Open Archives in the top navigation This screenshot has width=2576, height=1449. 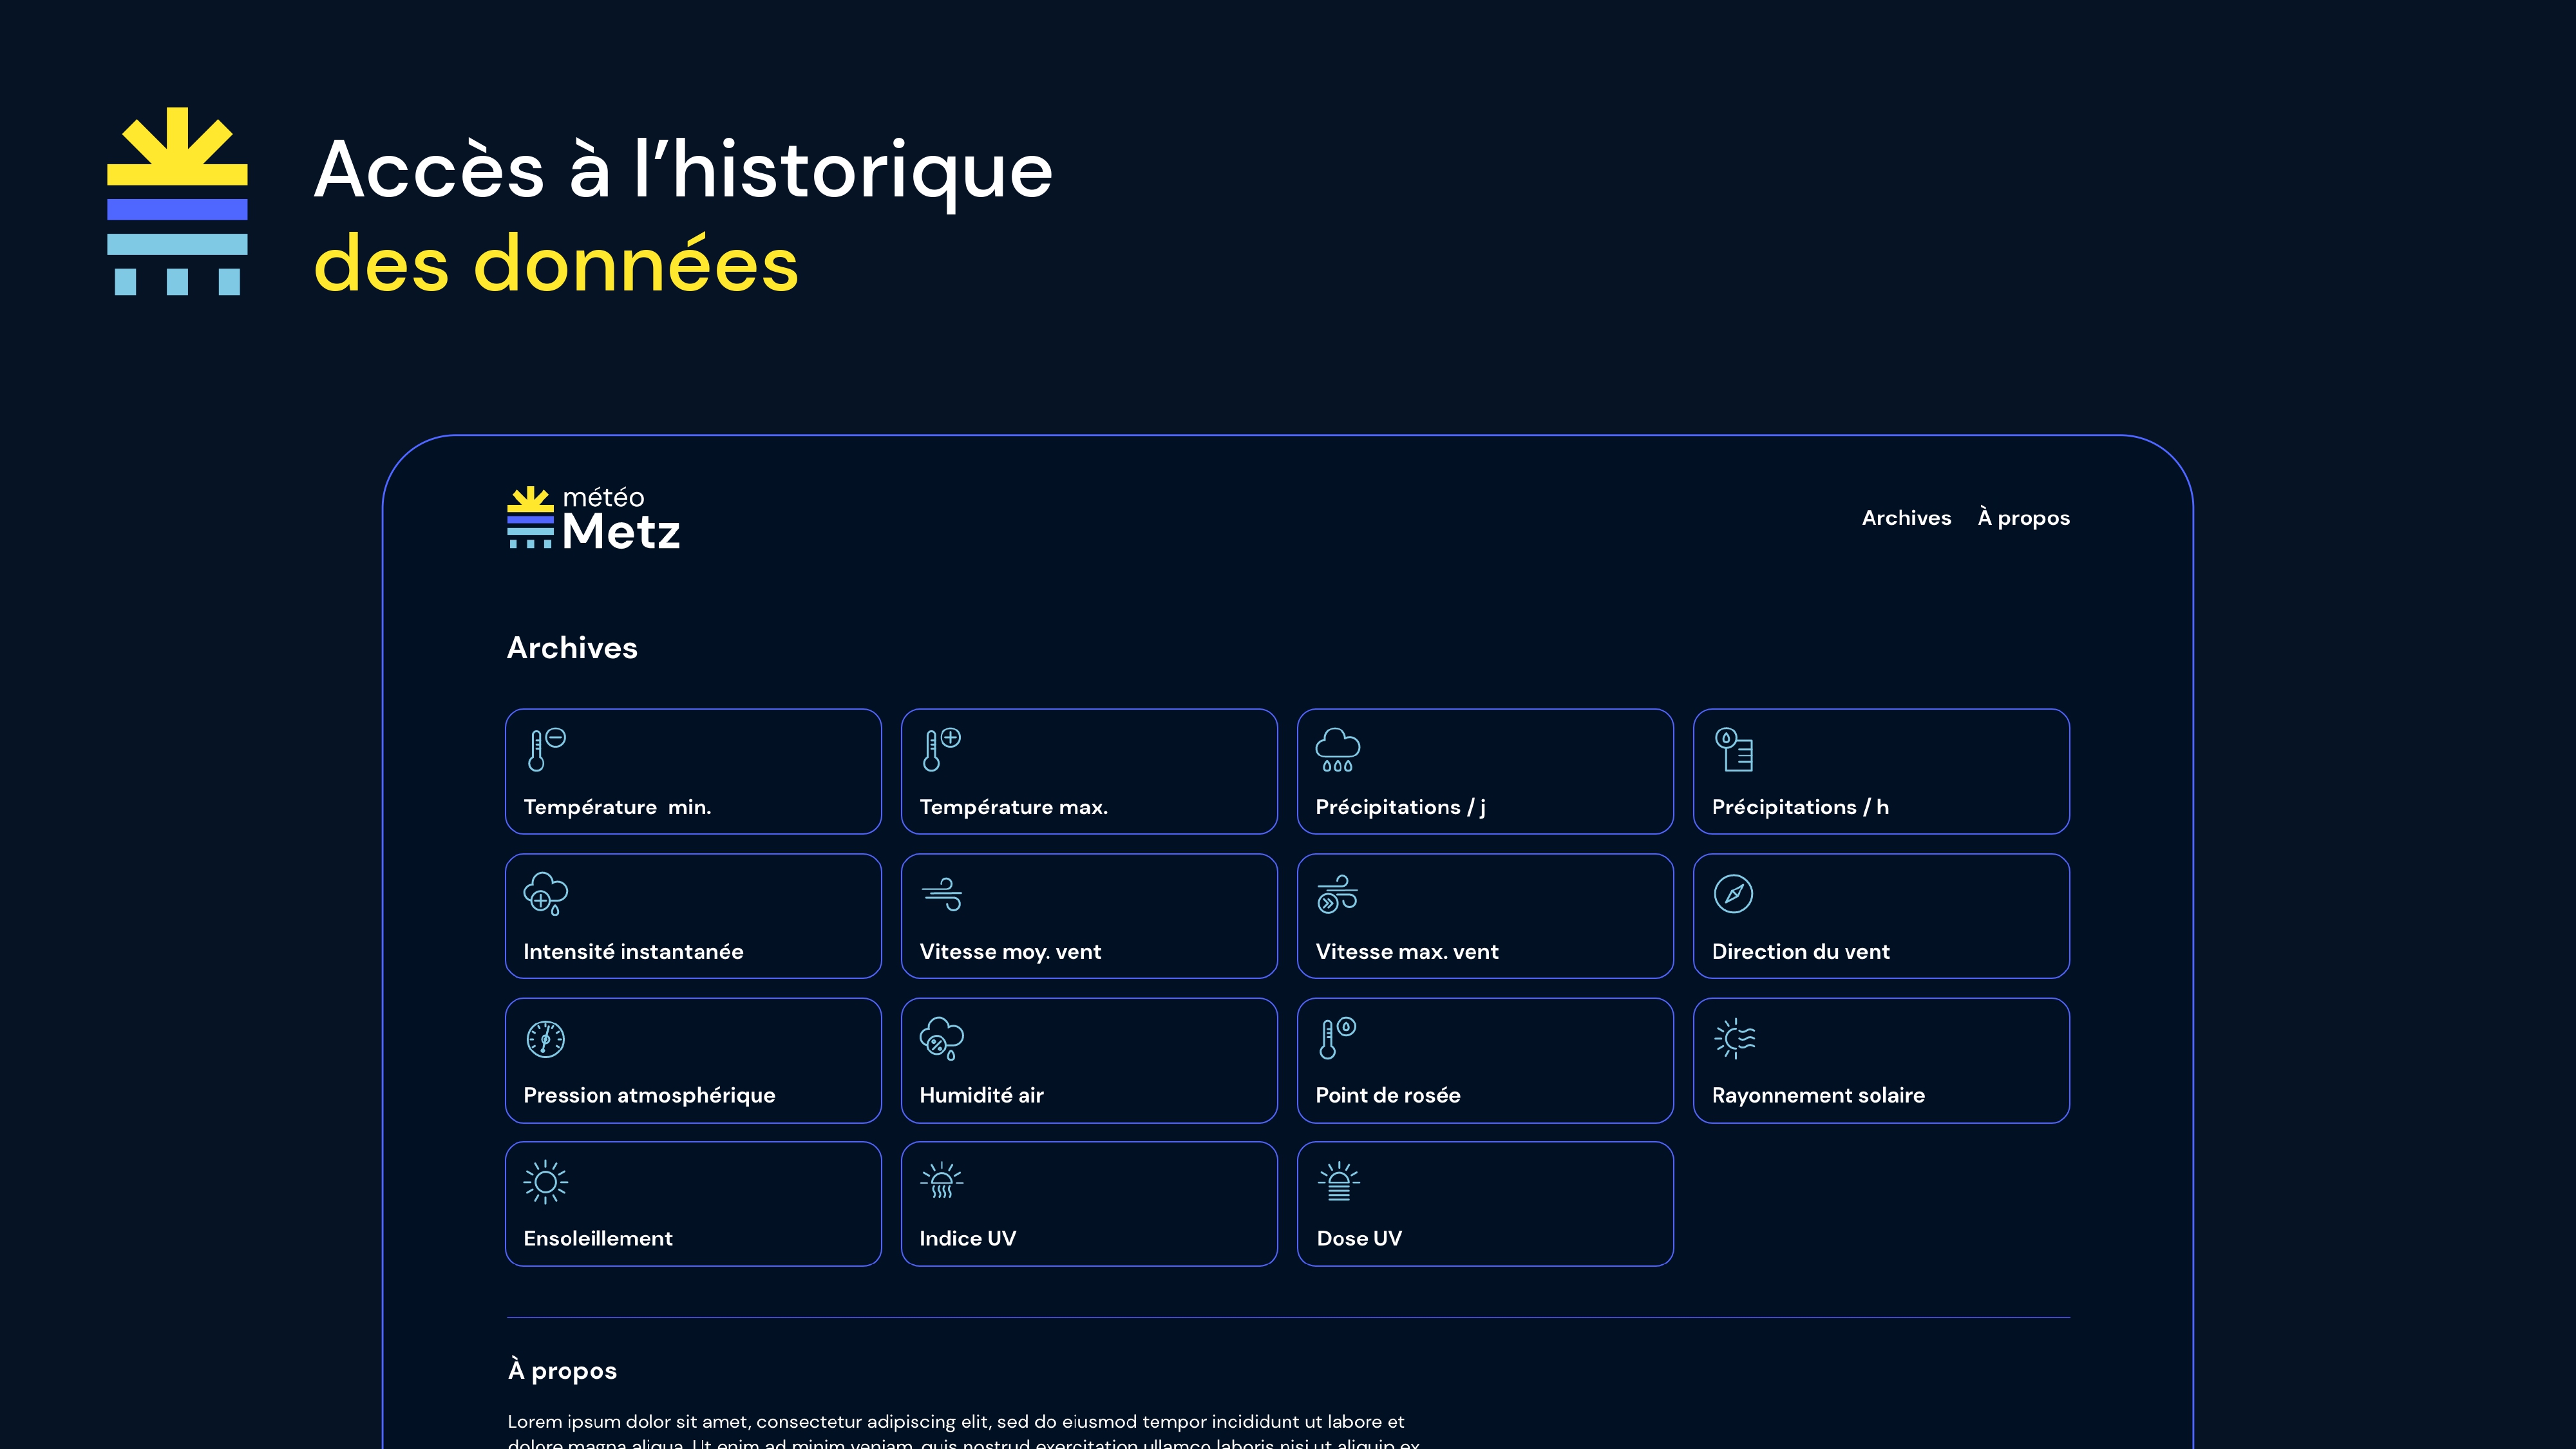pos(1906,518)
